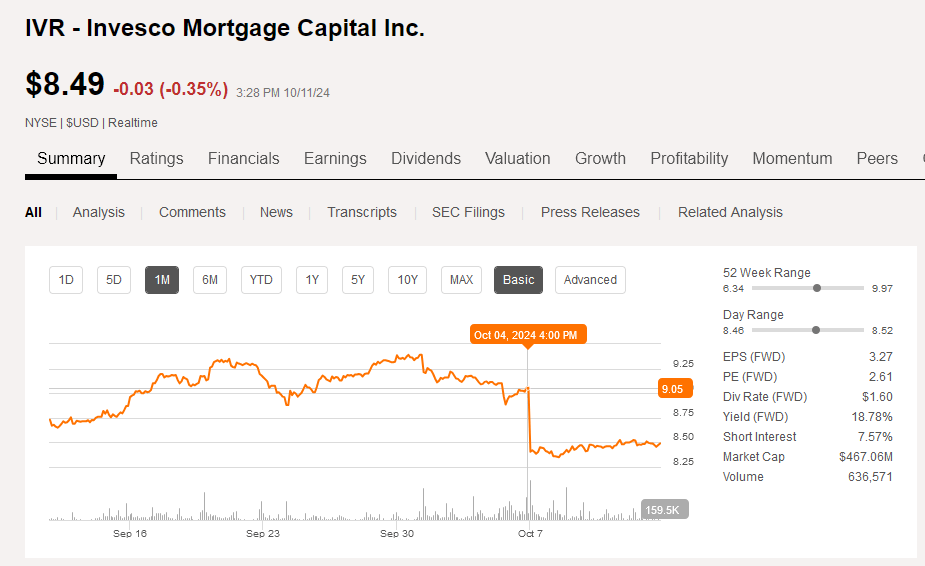The width and height of the screenshot is (925, 566).
Task: Open SEC Filings filter
Action: click(x=468, y=212)
